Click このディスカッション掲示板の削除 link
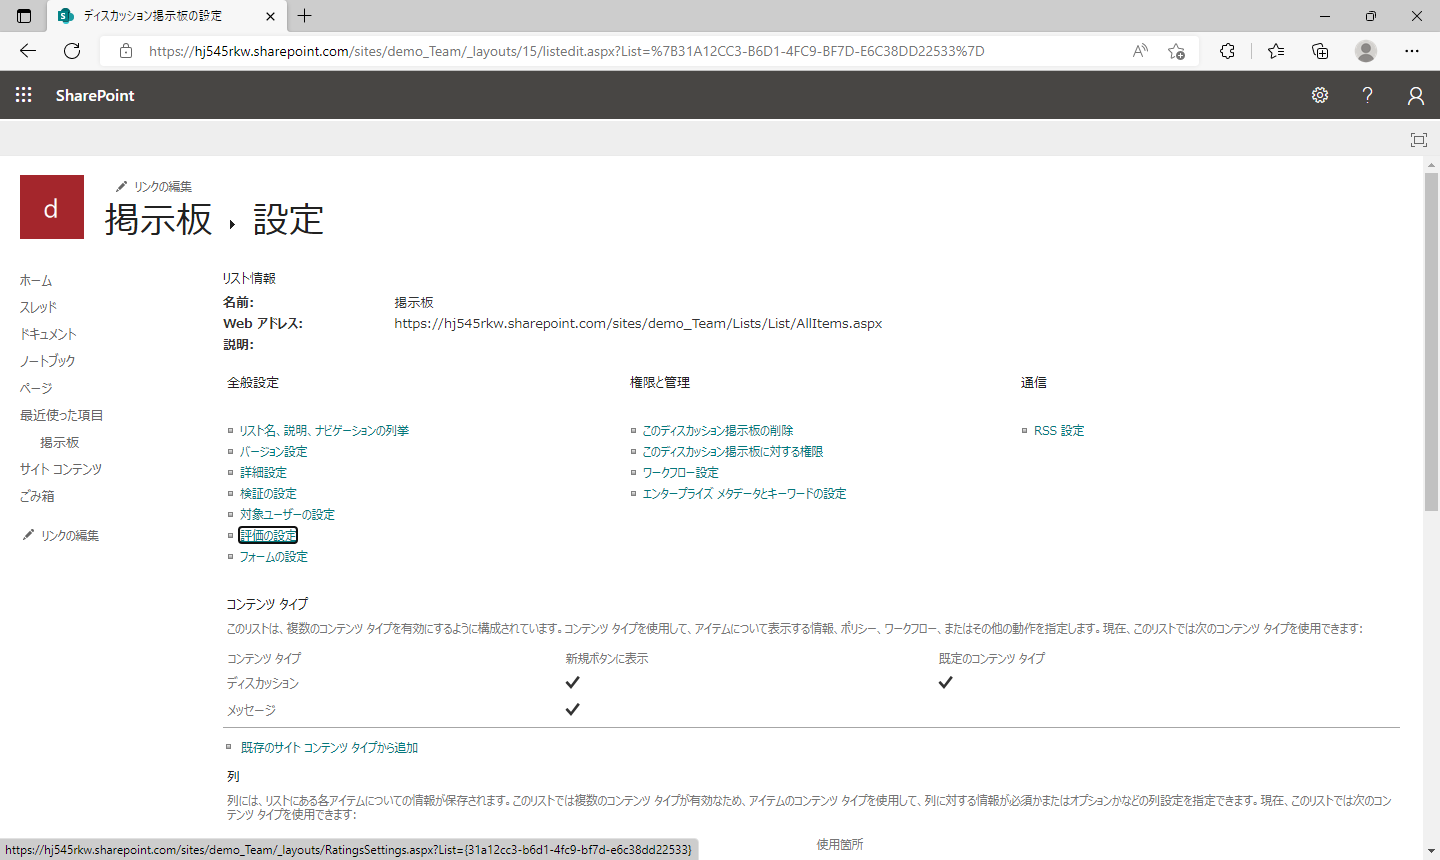This screenshot has height=860, width=1440. 717,430
